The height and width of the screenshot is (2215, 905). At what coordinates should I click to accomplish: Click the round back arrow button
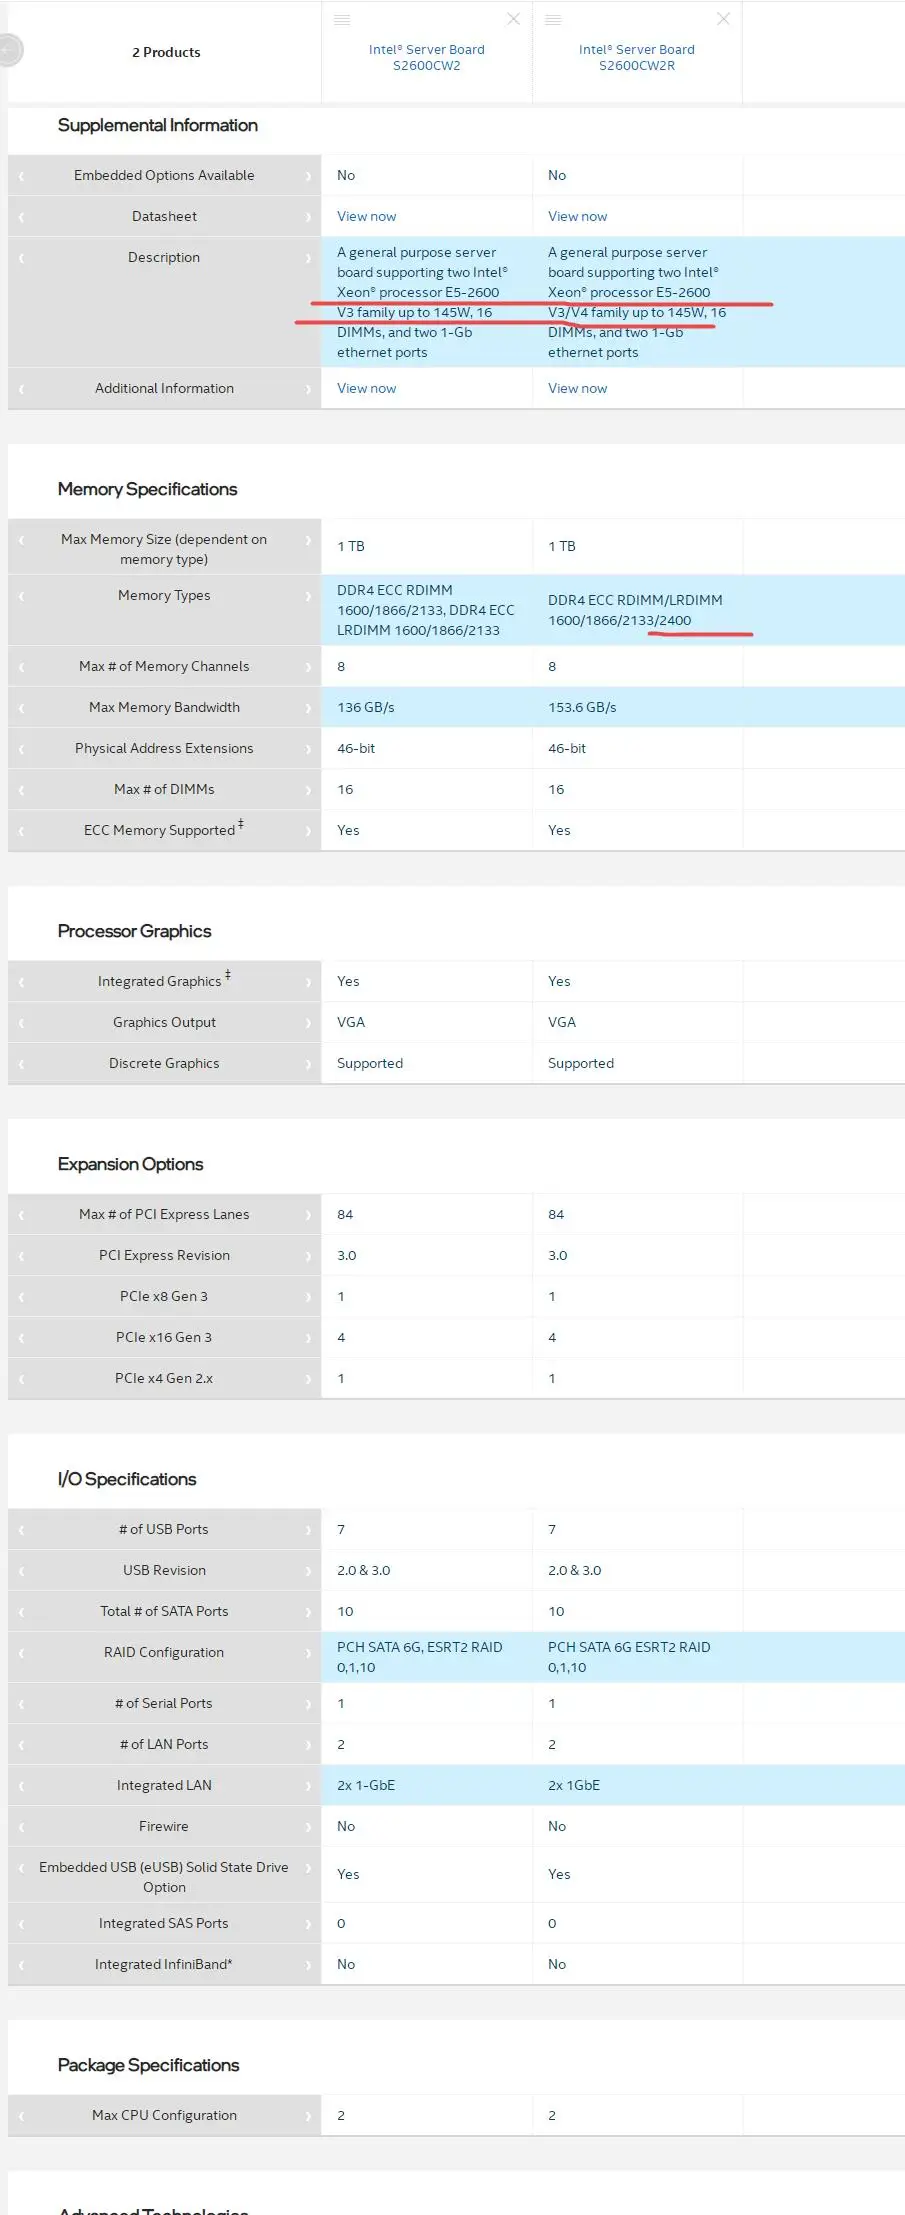tap(9, 50)
